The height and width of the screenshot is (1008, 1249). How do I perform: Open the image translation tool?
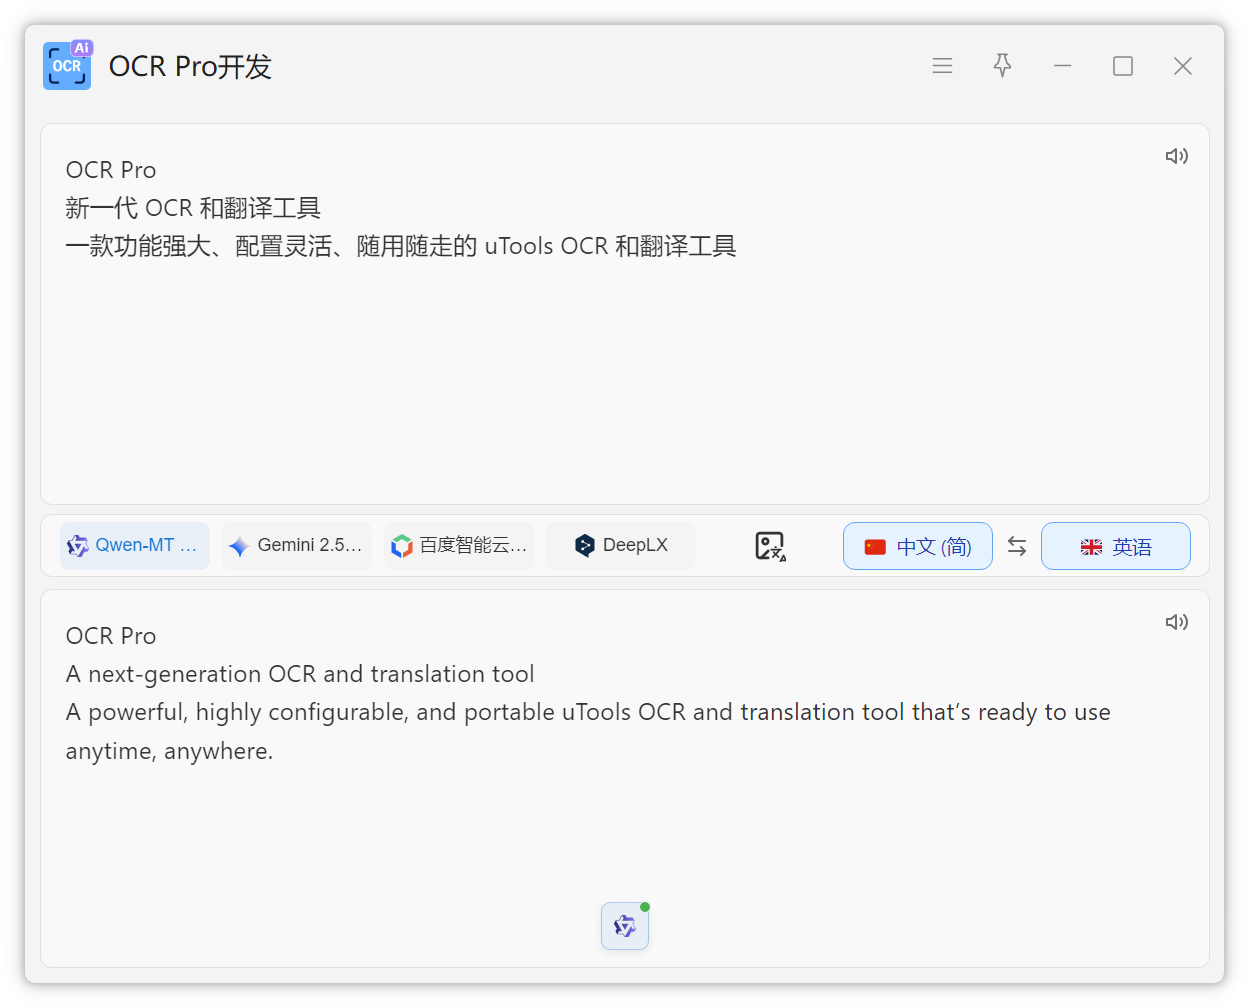(x=769, y=546)
